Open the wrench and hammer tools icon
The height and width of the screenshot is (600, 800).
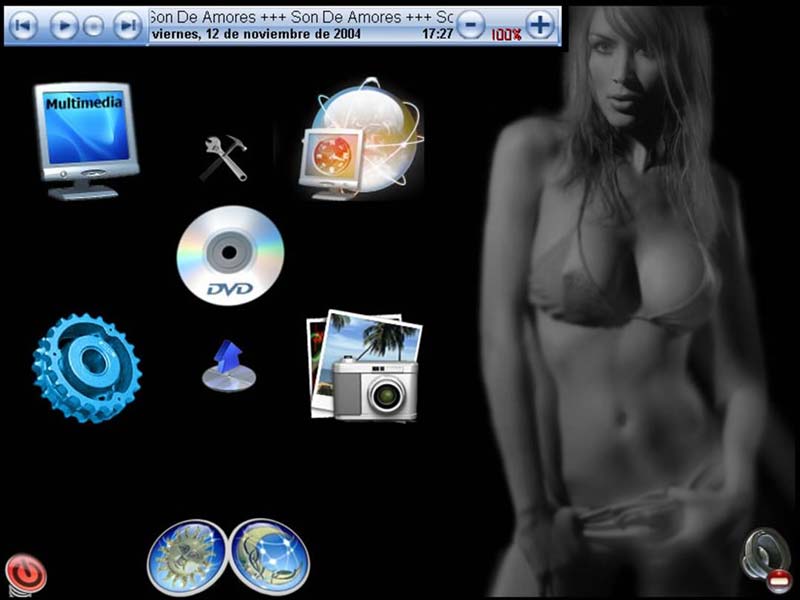224,158
